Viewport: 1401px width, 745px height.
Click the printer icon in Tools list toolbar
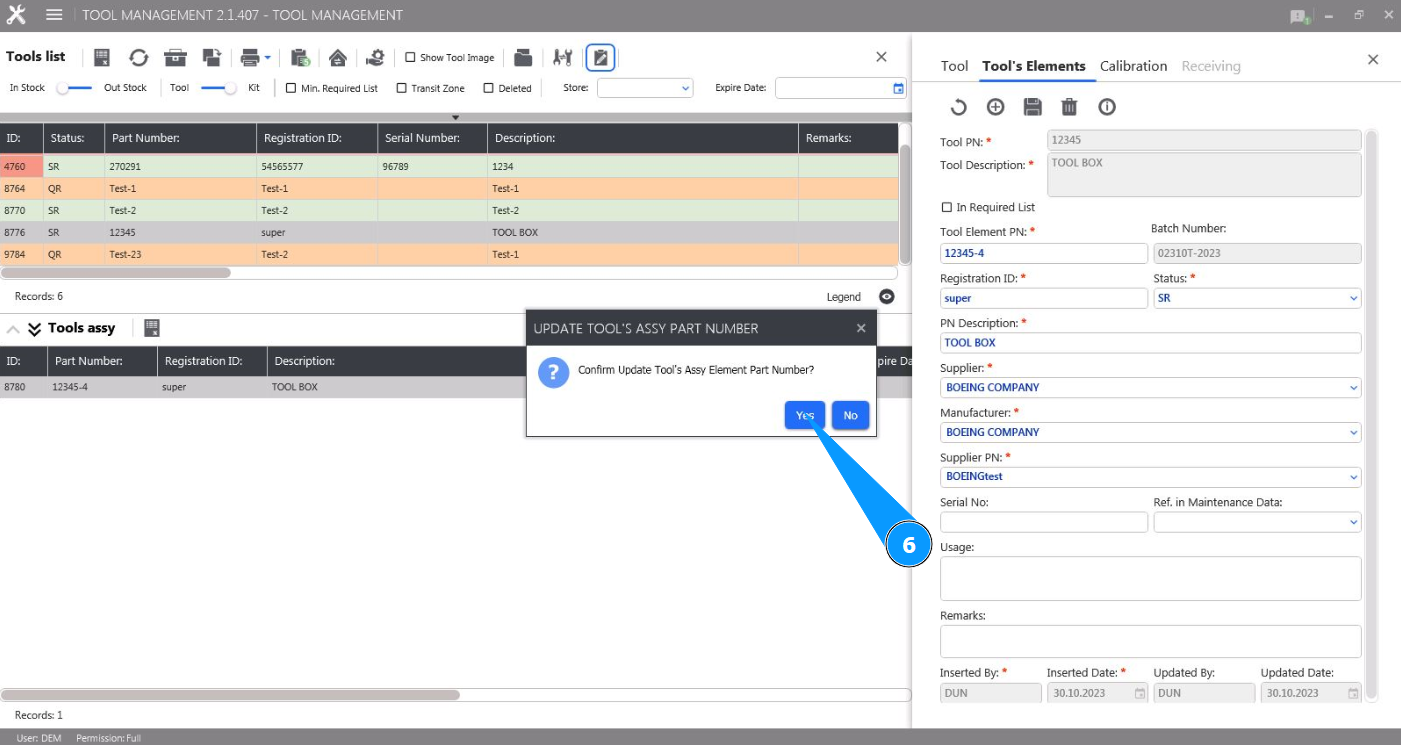(x=250, y=58)
